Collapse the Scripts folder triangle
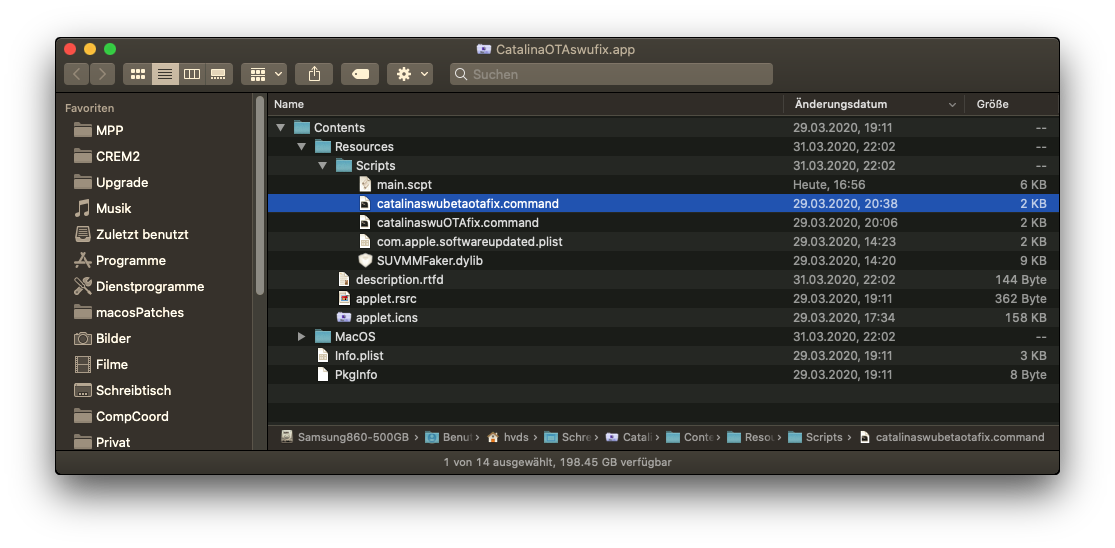Image resolution: width=1115 pixels, height=548 pixels. [322, 166]
